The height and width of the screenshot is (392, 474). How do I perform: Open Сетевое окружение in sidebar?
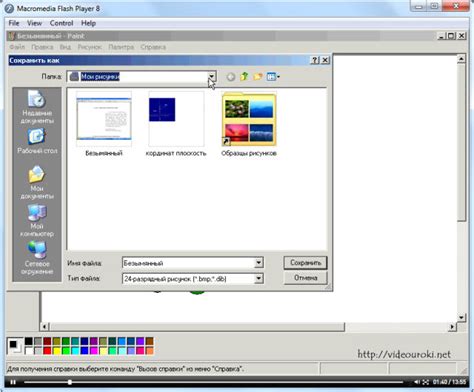[37, 258]
